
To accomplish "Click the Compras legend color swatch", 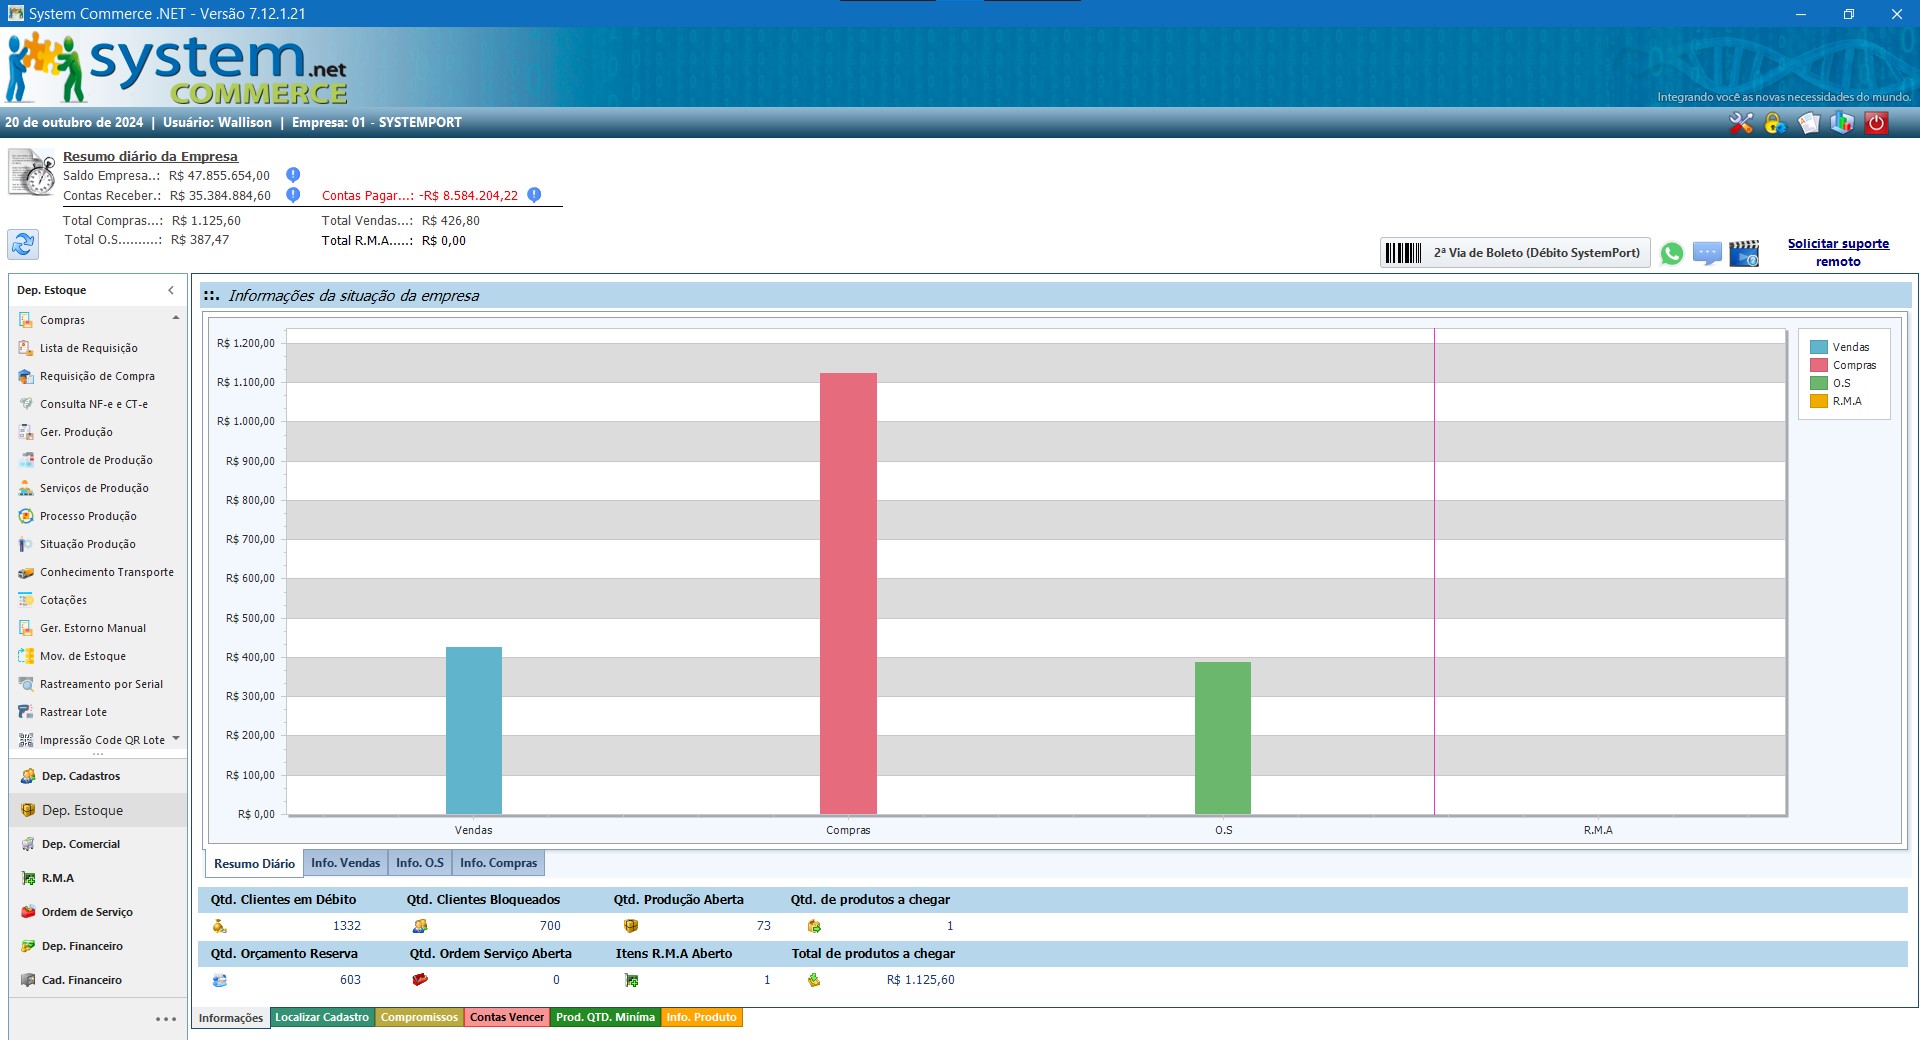I will [x=1818, y=365].
